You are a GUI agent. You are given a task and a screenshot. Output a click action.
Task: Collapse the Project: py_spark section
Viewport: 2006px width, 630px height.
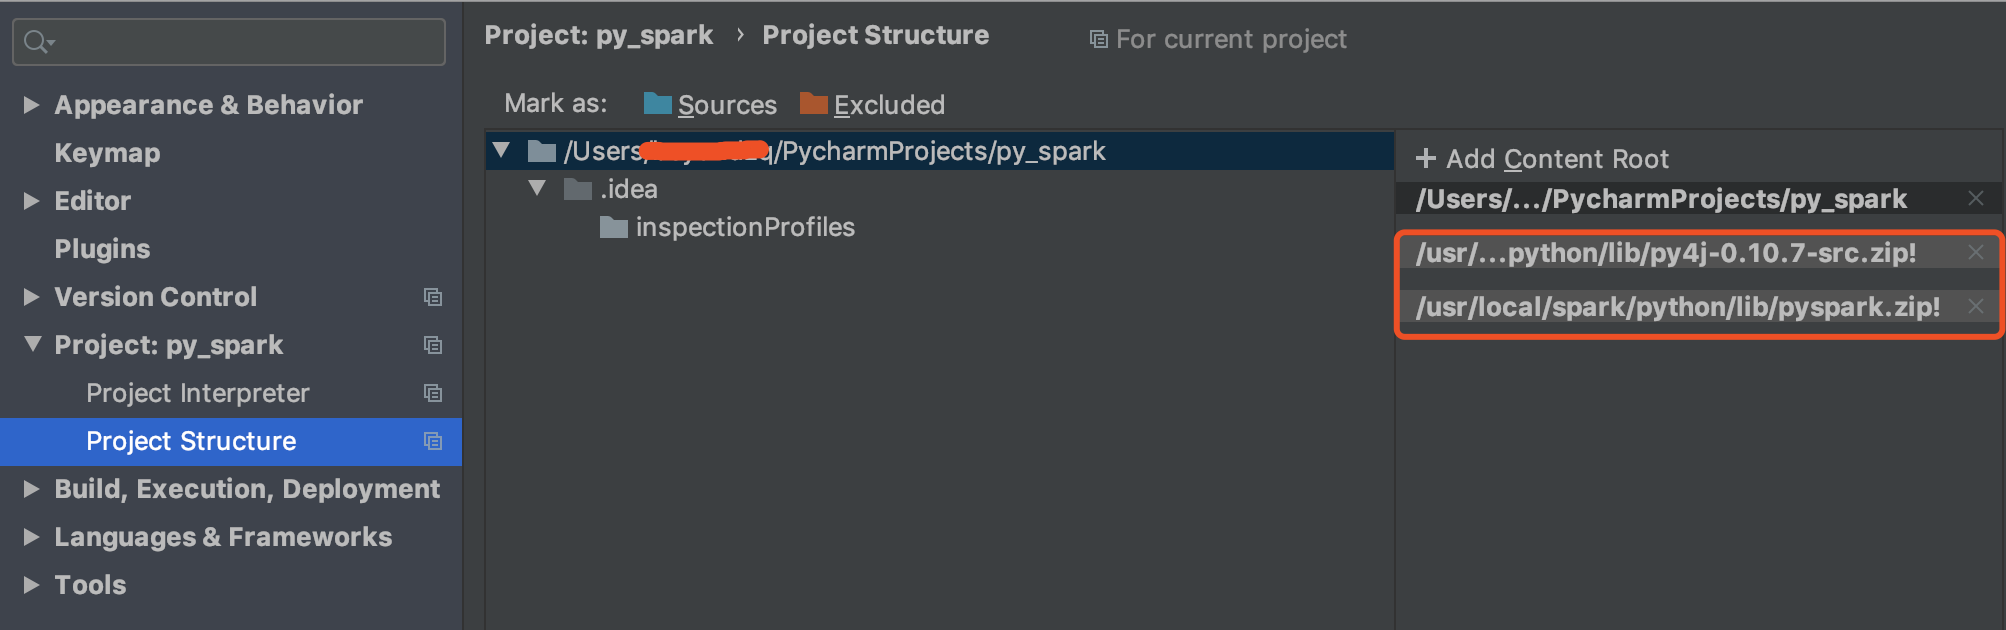point(32,345)
